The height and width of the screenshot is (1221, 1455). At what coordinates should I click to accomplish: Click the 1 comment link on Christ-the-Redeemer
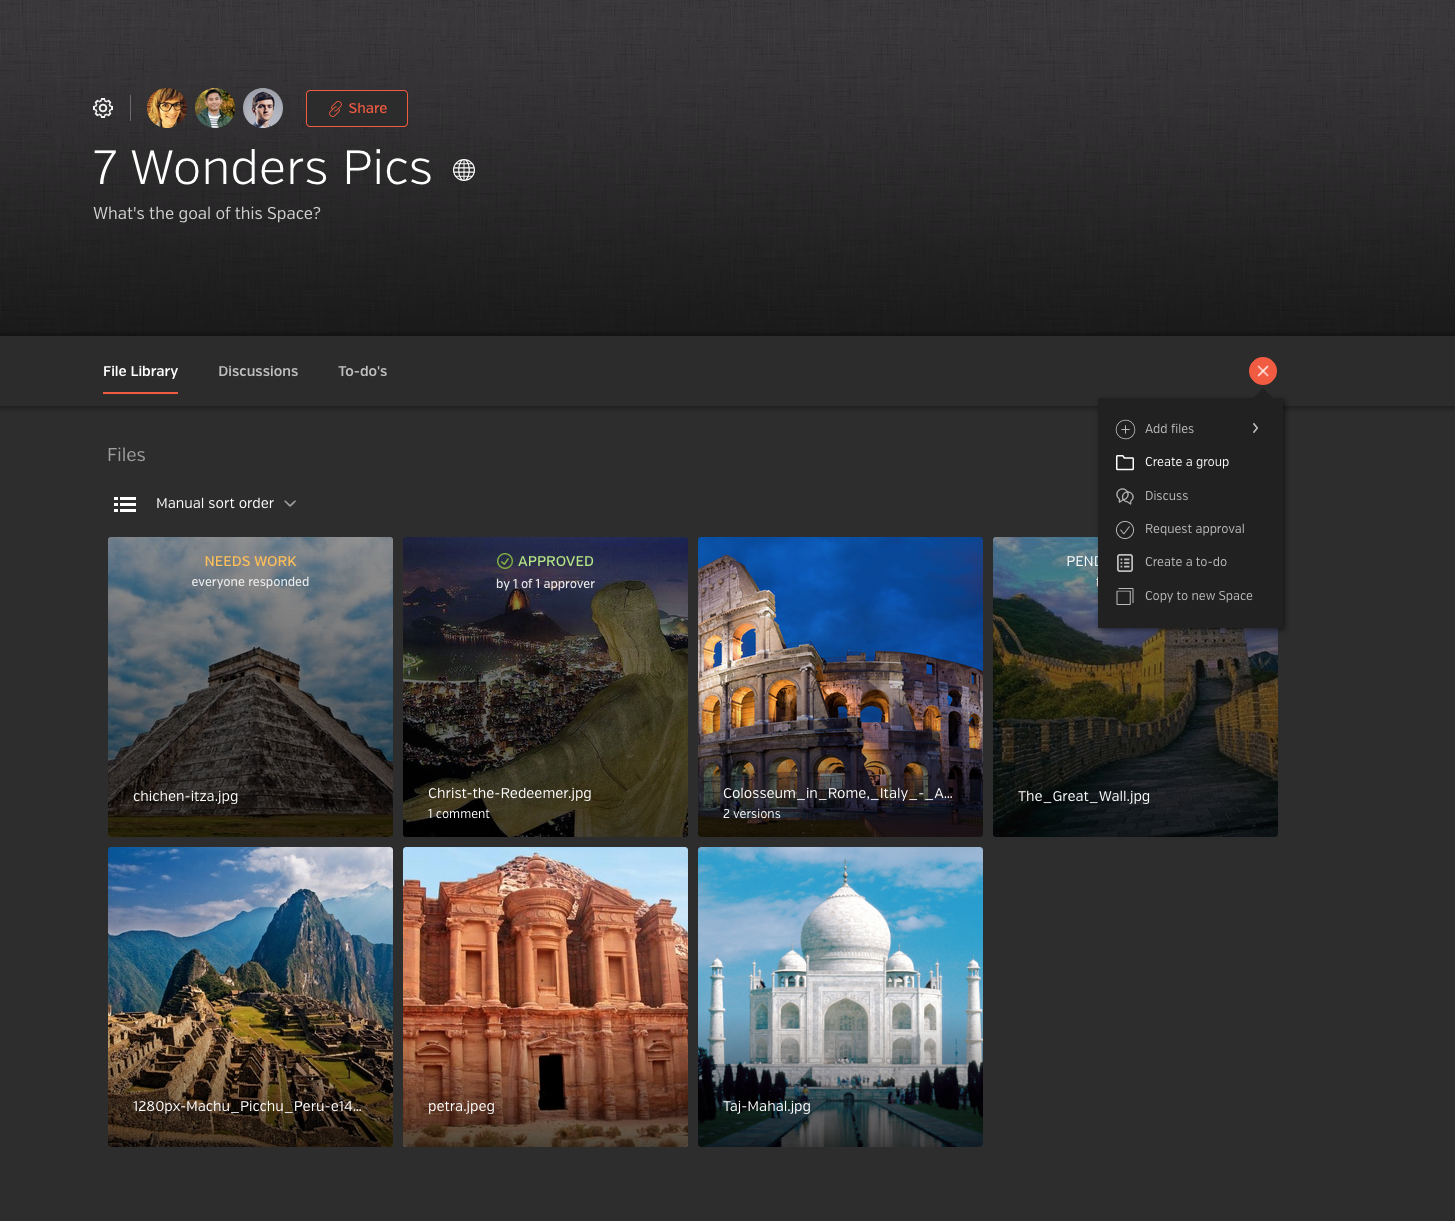459,814
